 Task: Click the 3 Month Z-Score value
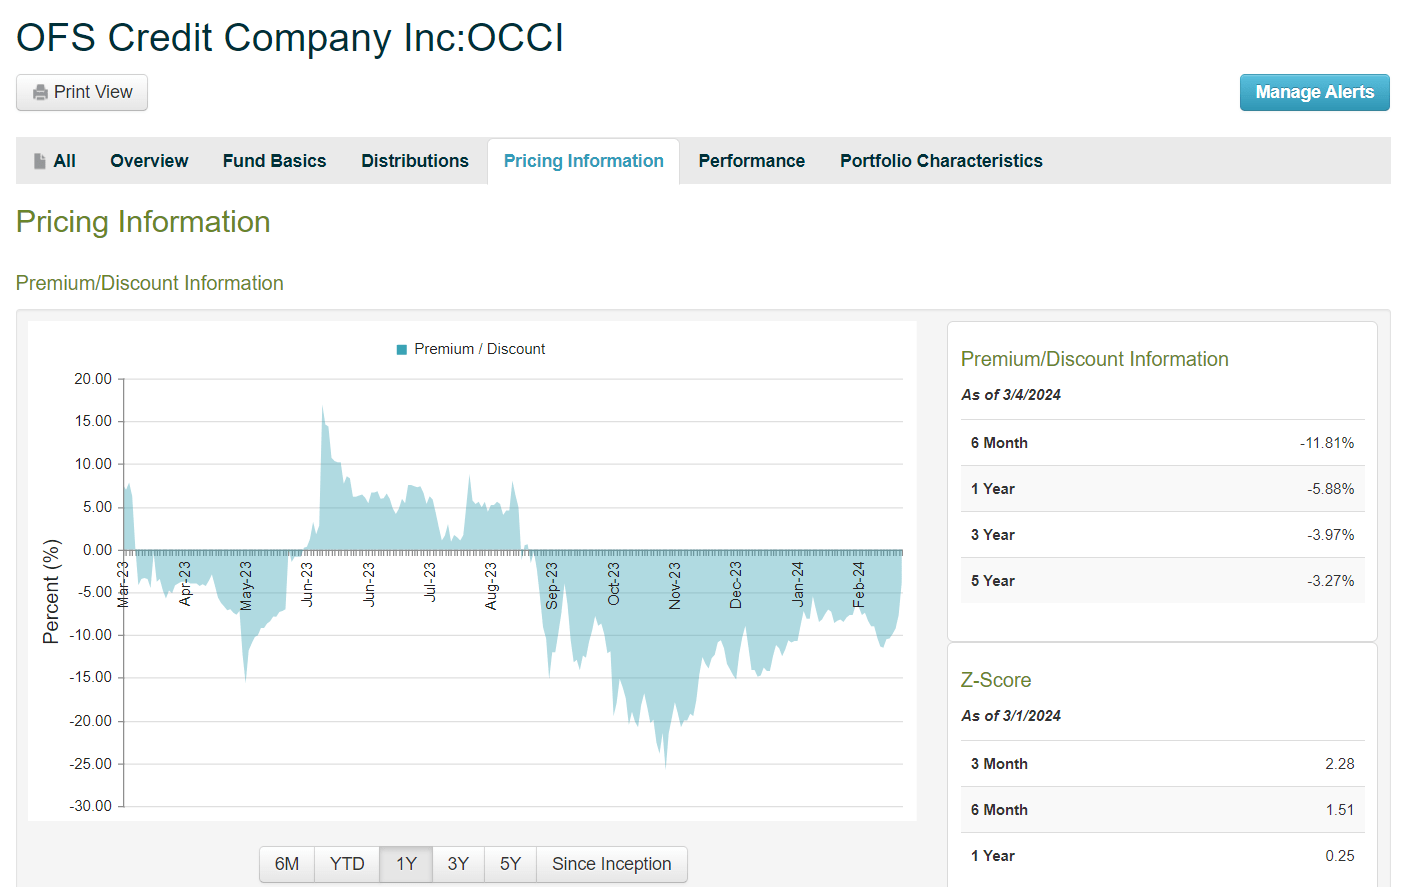(1341, 763)
